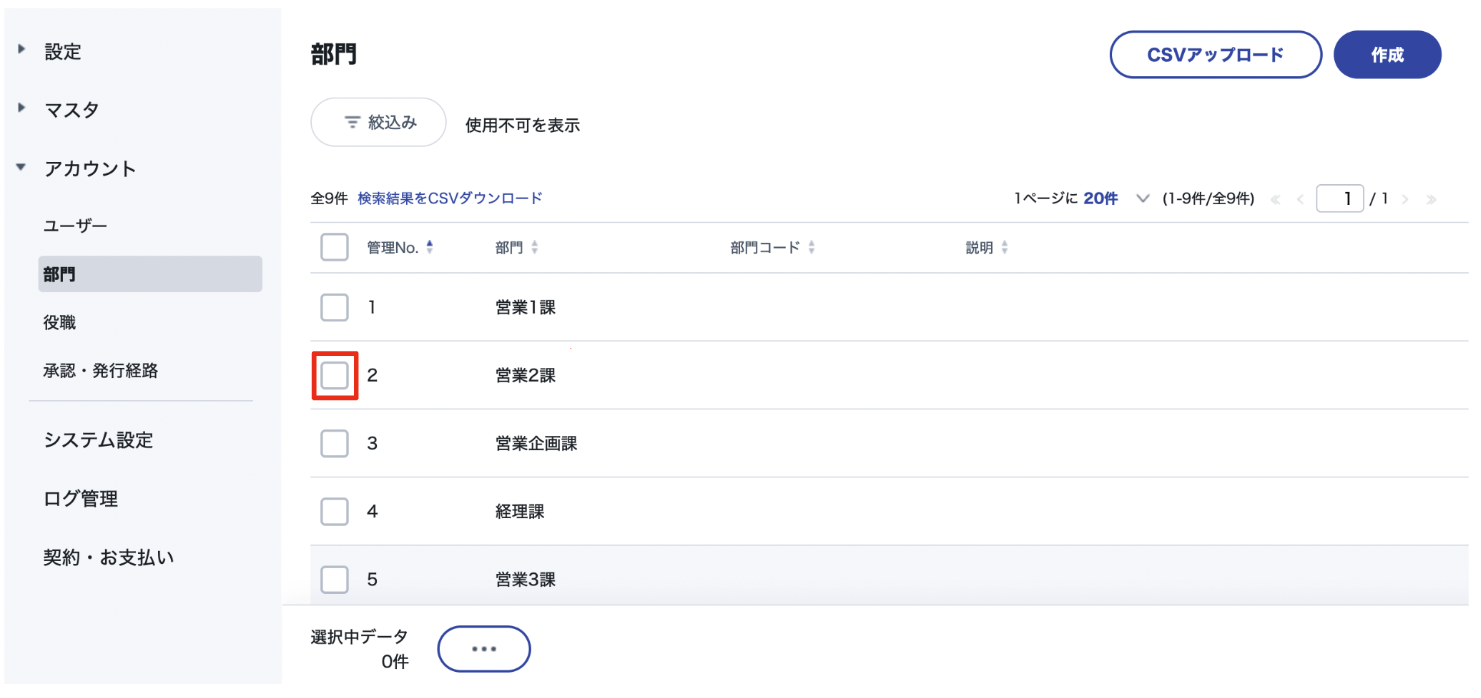Image resolution: width=1481 pixels, height=698 pixels.
Task: Sort by 説明 column arrows
Action: click(x=1004, y=247)
